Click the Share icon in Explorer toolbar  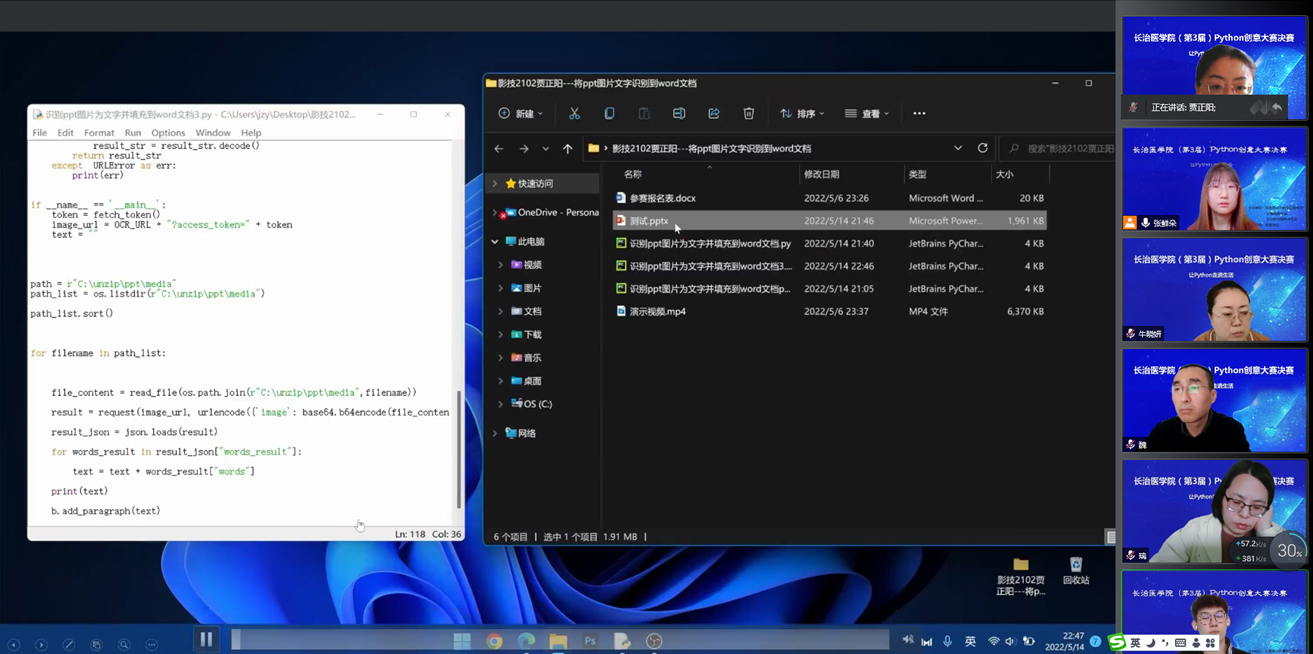[714, 114]
